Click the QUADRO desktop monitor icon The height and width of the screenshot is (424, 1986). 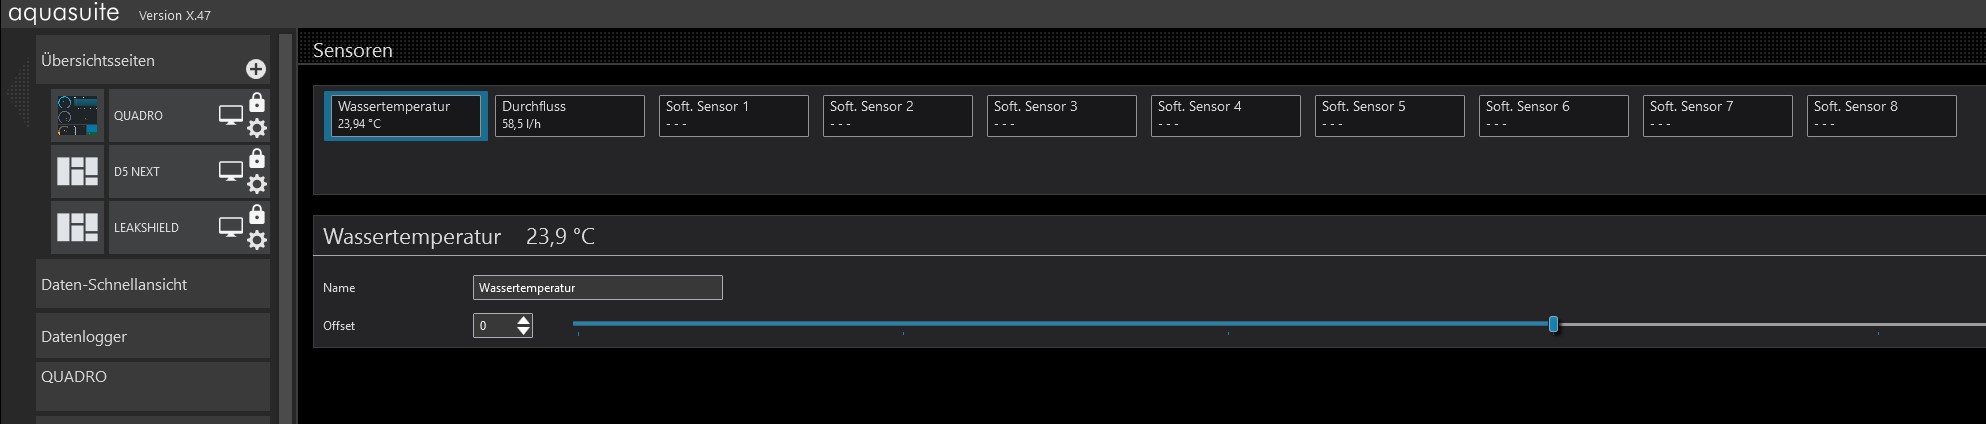[231, 116]
